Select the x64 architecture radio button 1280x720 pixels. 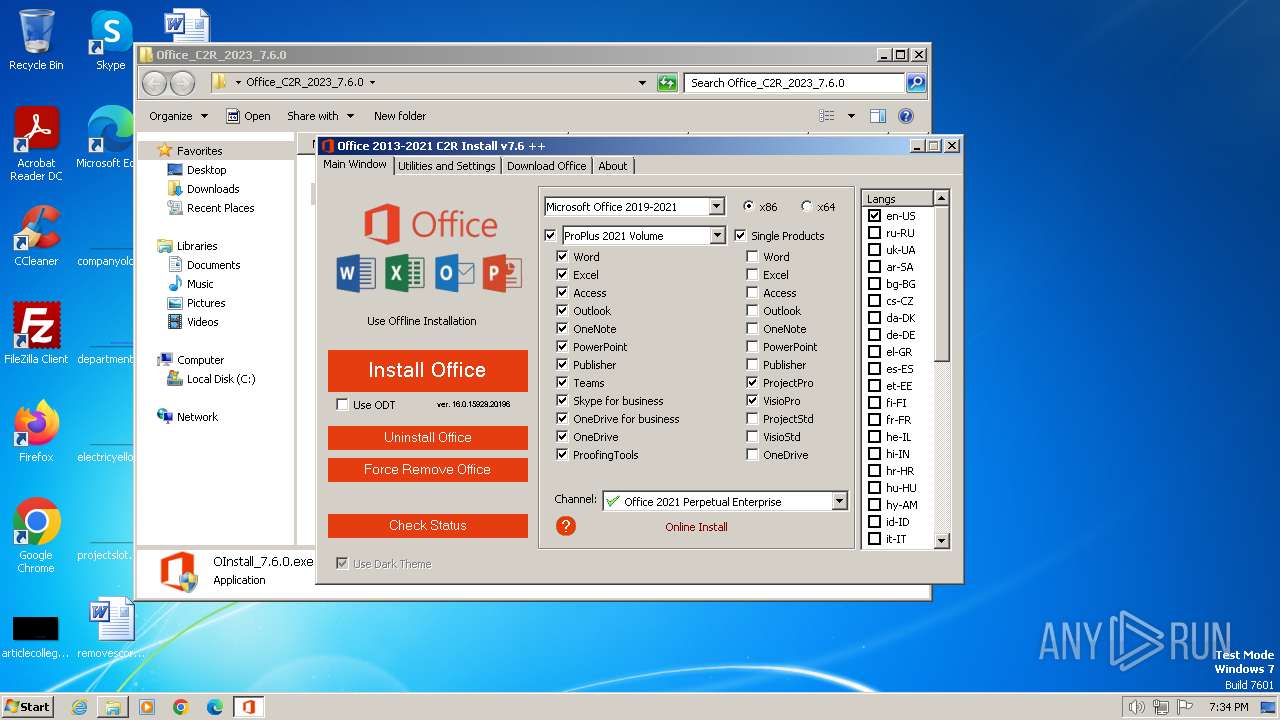[x=807, y=207]
